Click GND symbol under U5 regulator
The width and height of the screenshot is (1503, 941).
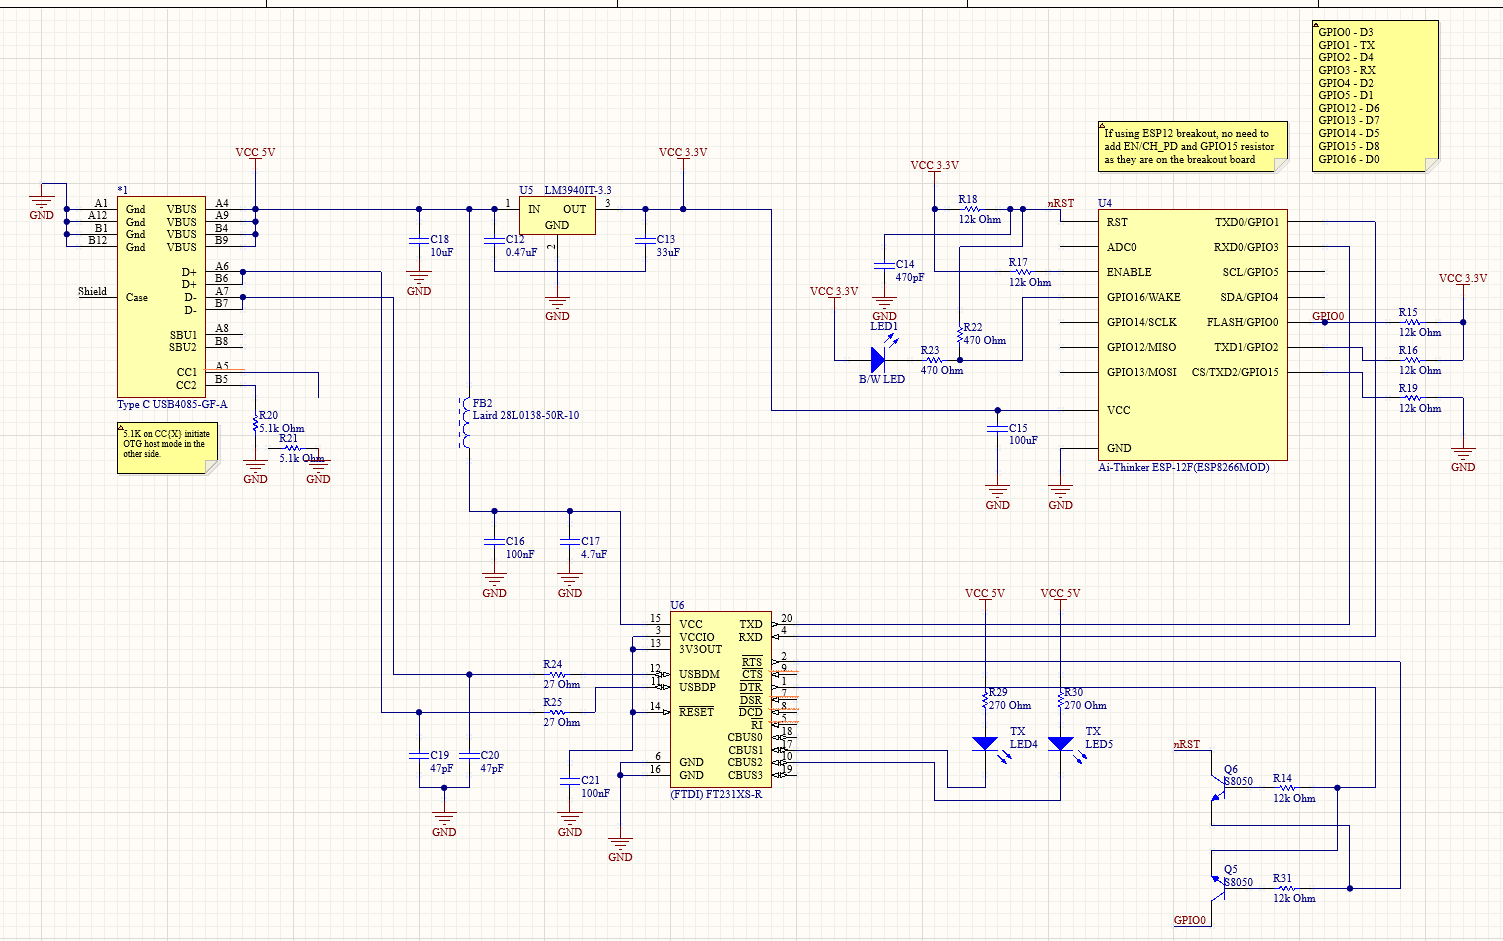557,308
